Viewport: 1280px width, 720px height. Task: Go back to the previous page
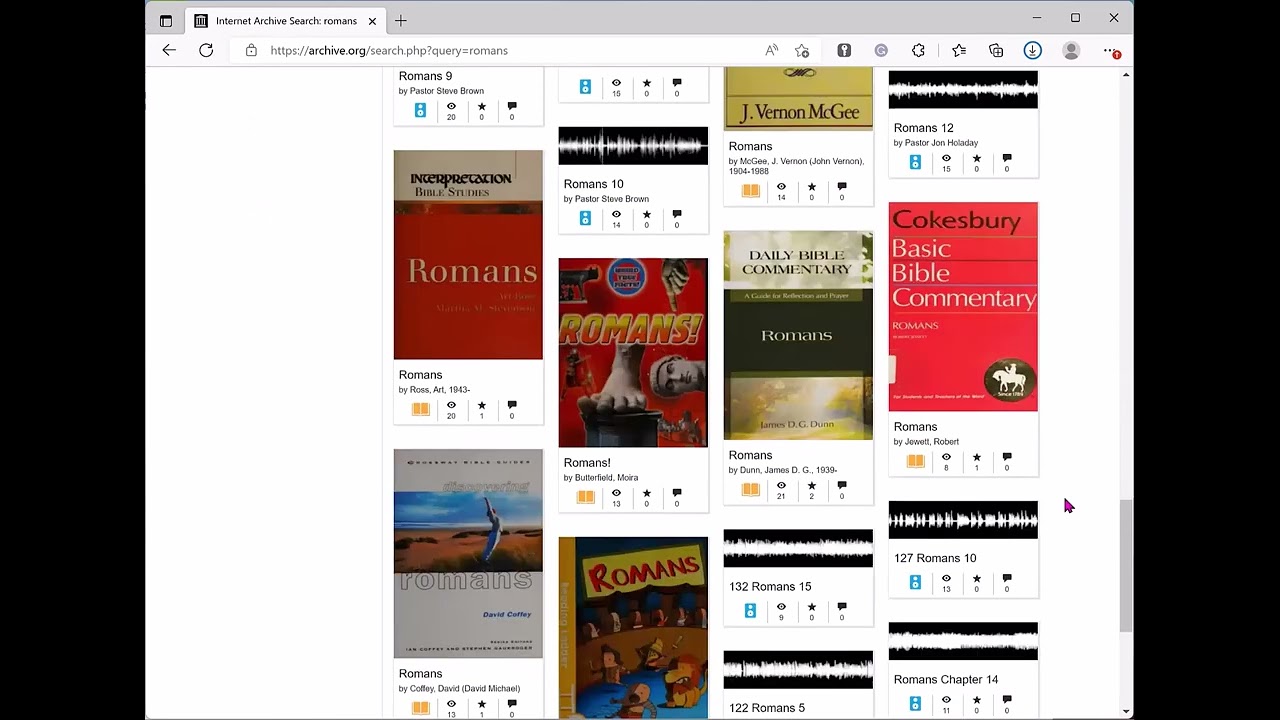click(169, 50)
